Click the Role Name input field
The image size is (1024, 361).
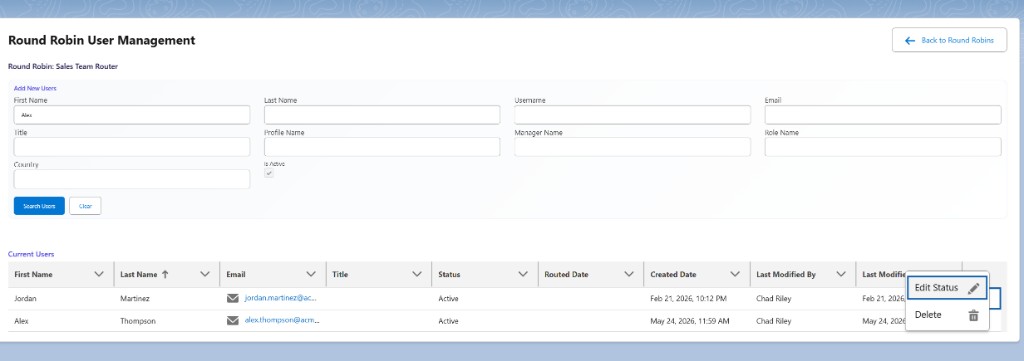click(x=883, y=147)
